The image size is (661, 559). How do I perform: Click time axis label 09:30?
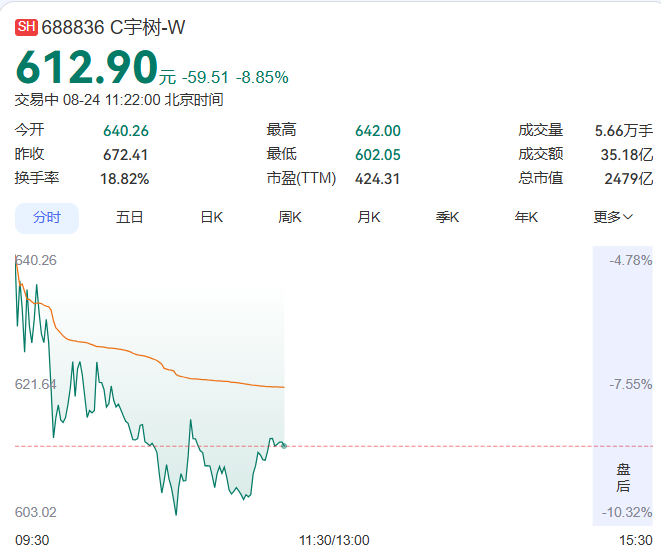pyautogui.click(x=32, y=540)
